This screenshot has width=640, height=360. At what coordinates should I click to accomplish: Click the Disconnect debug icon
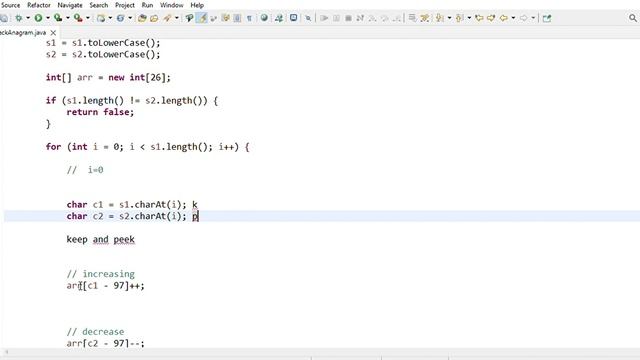pyautogui.click(x=360, y=18)
